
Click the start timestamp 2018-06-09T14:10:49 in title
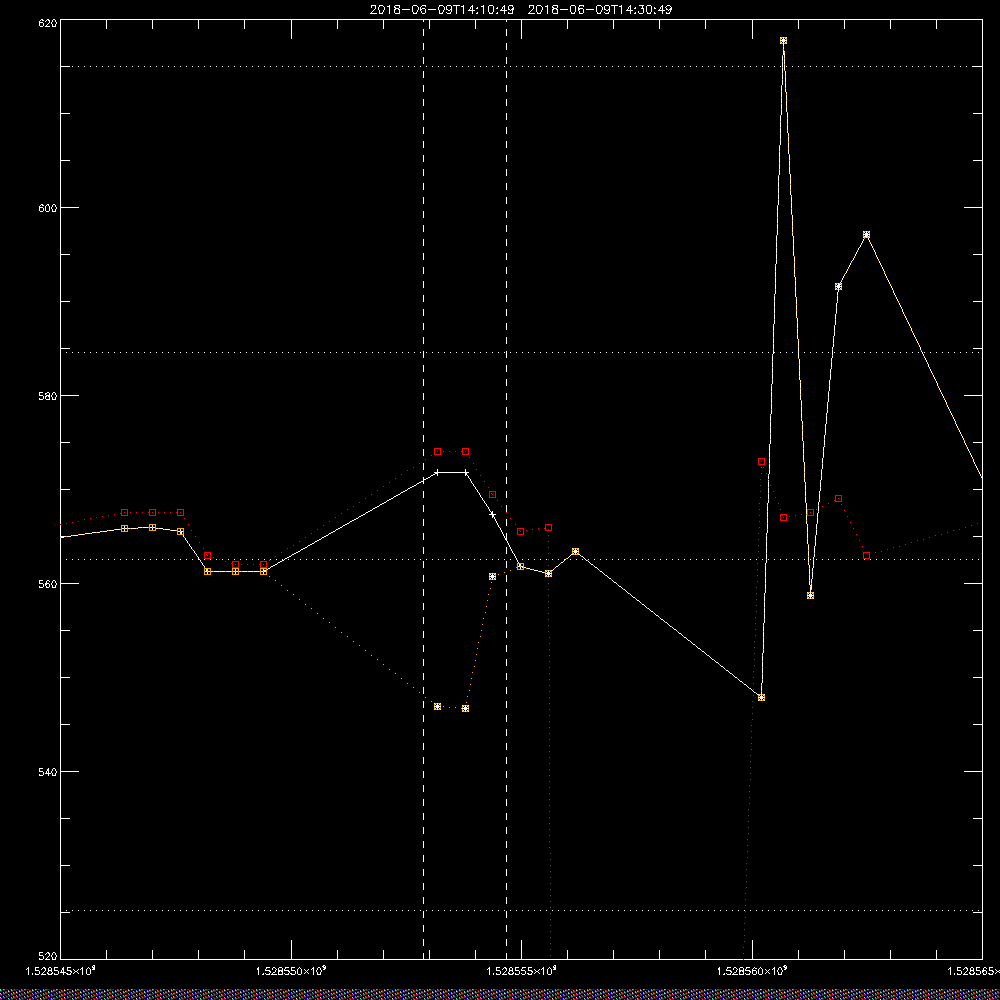(x=442, y=10)
